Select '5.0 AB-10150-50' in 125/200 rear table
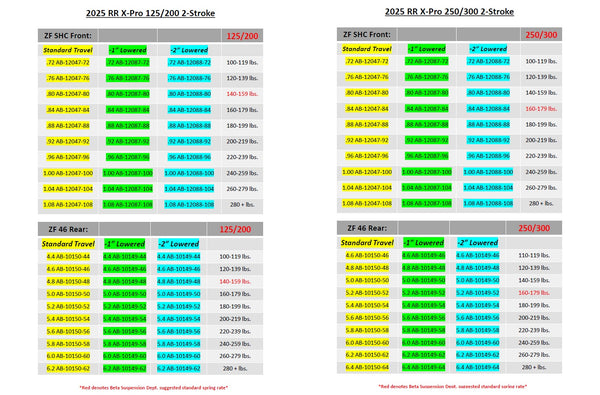Screen dimensions: 600x395 [x=68, y=294]
